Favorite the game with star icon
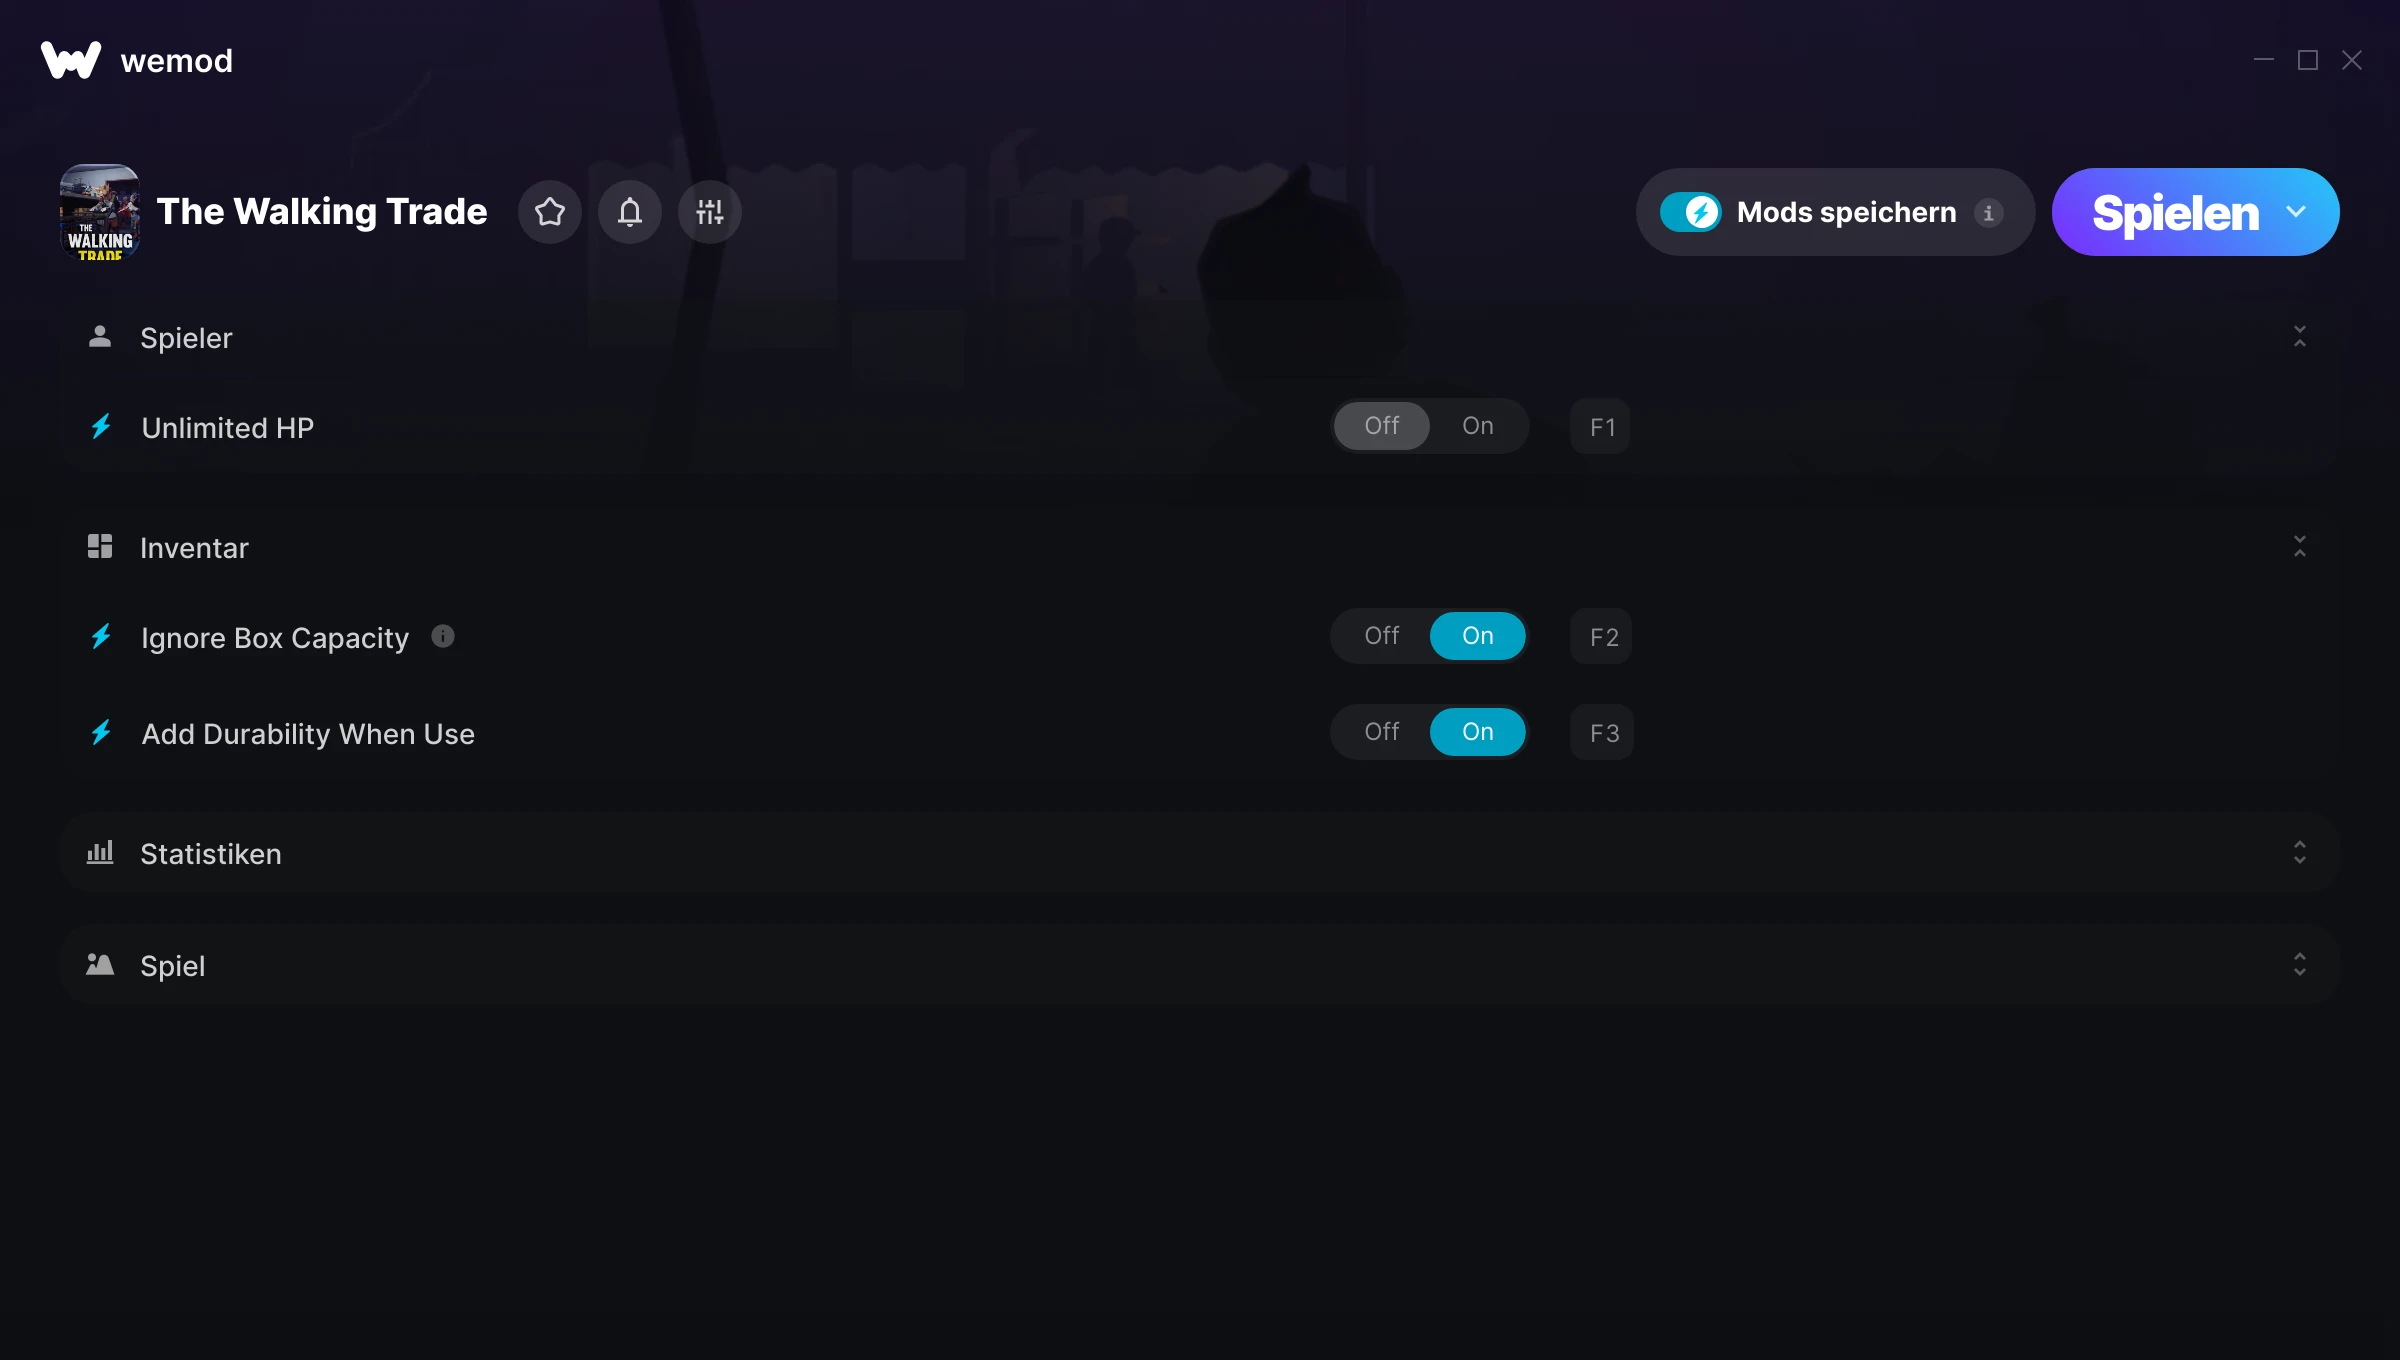 (x=549, y=212)
